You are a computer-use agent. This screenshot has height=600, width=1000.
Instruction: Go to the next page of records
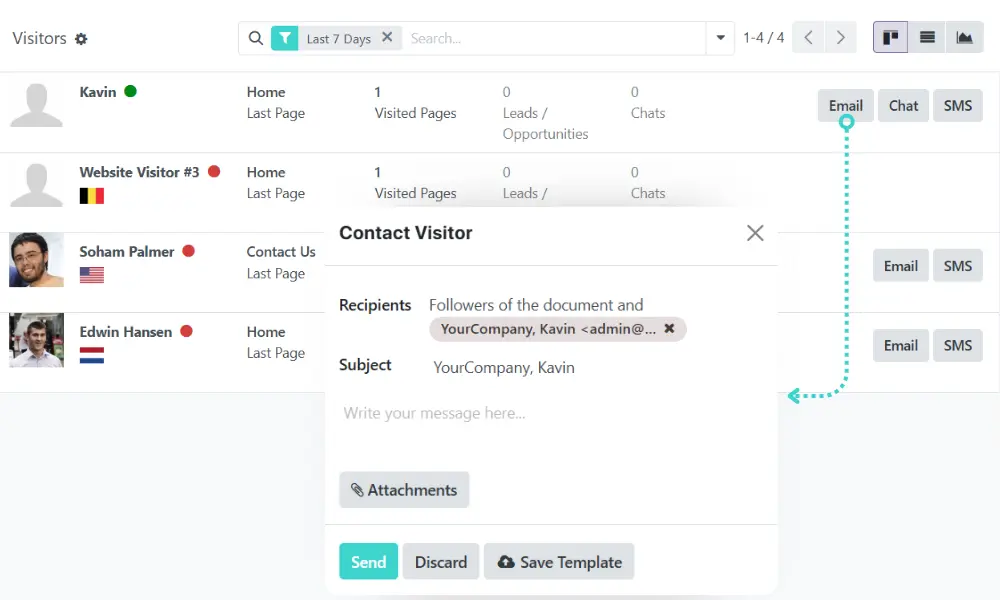point(841,38)
